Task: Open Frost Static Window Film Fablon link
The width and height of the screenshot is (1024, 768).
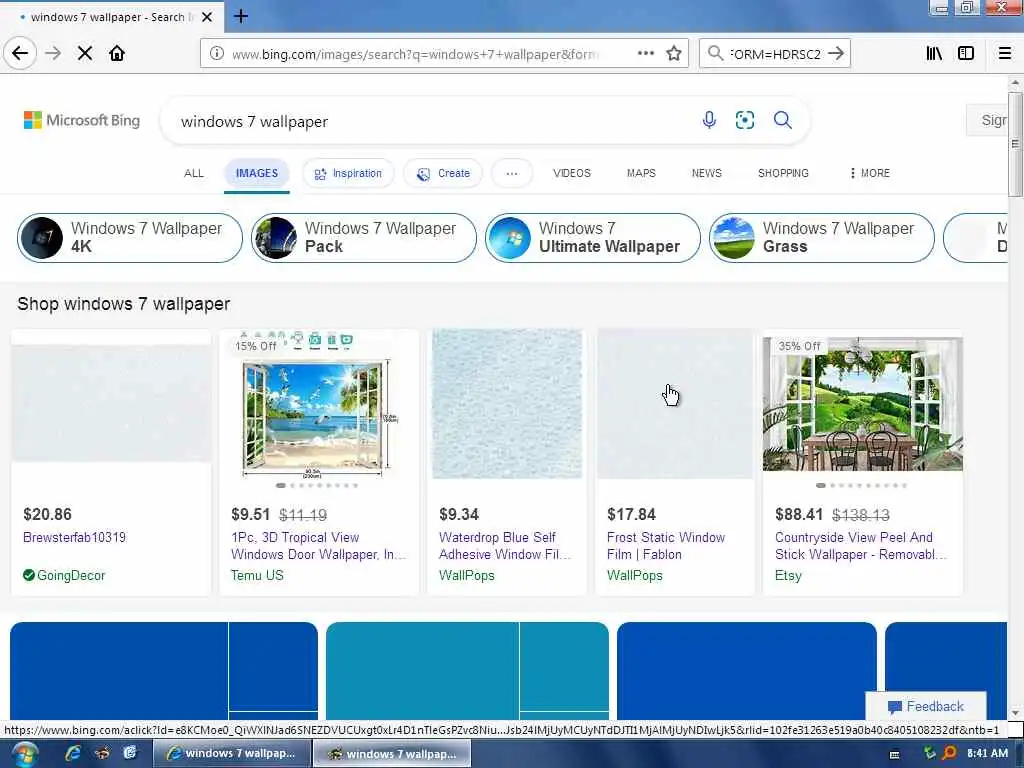Action: [665, 546]
